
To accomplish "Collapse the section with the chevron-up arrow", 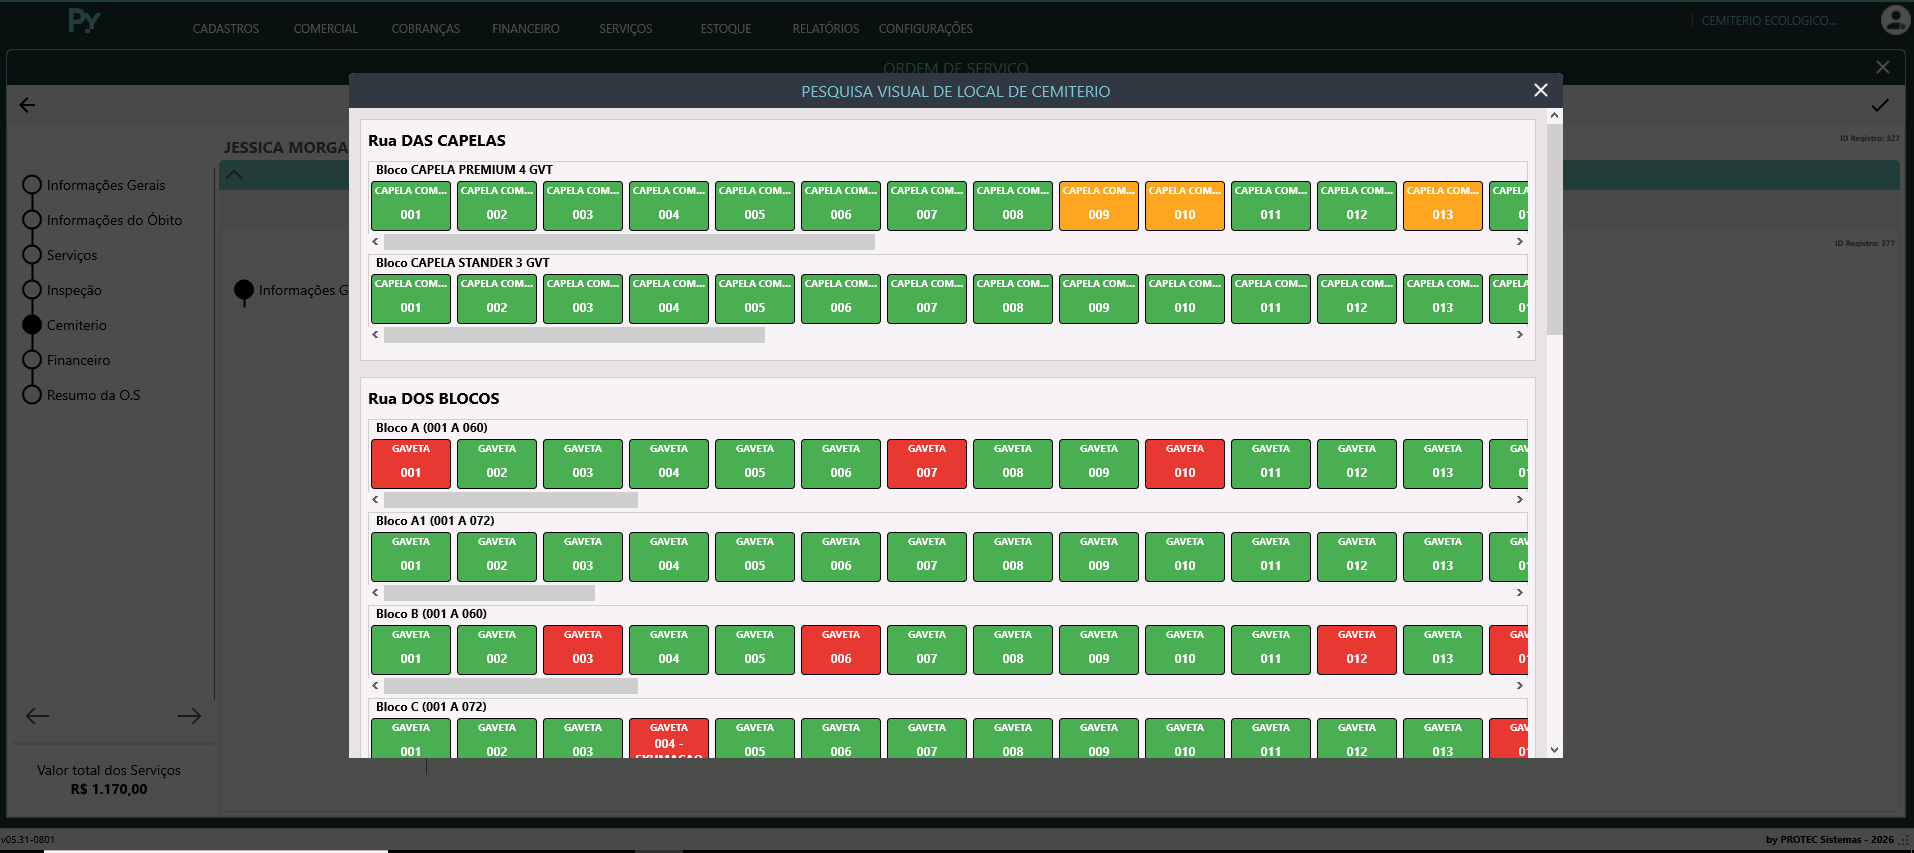I will 234,175.
